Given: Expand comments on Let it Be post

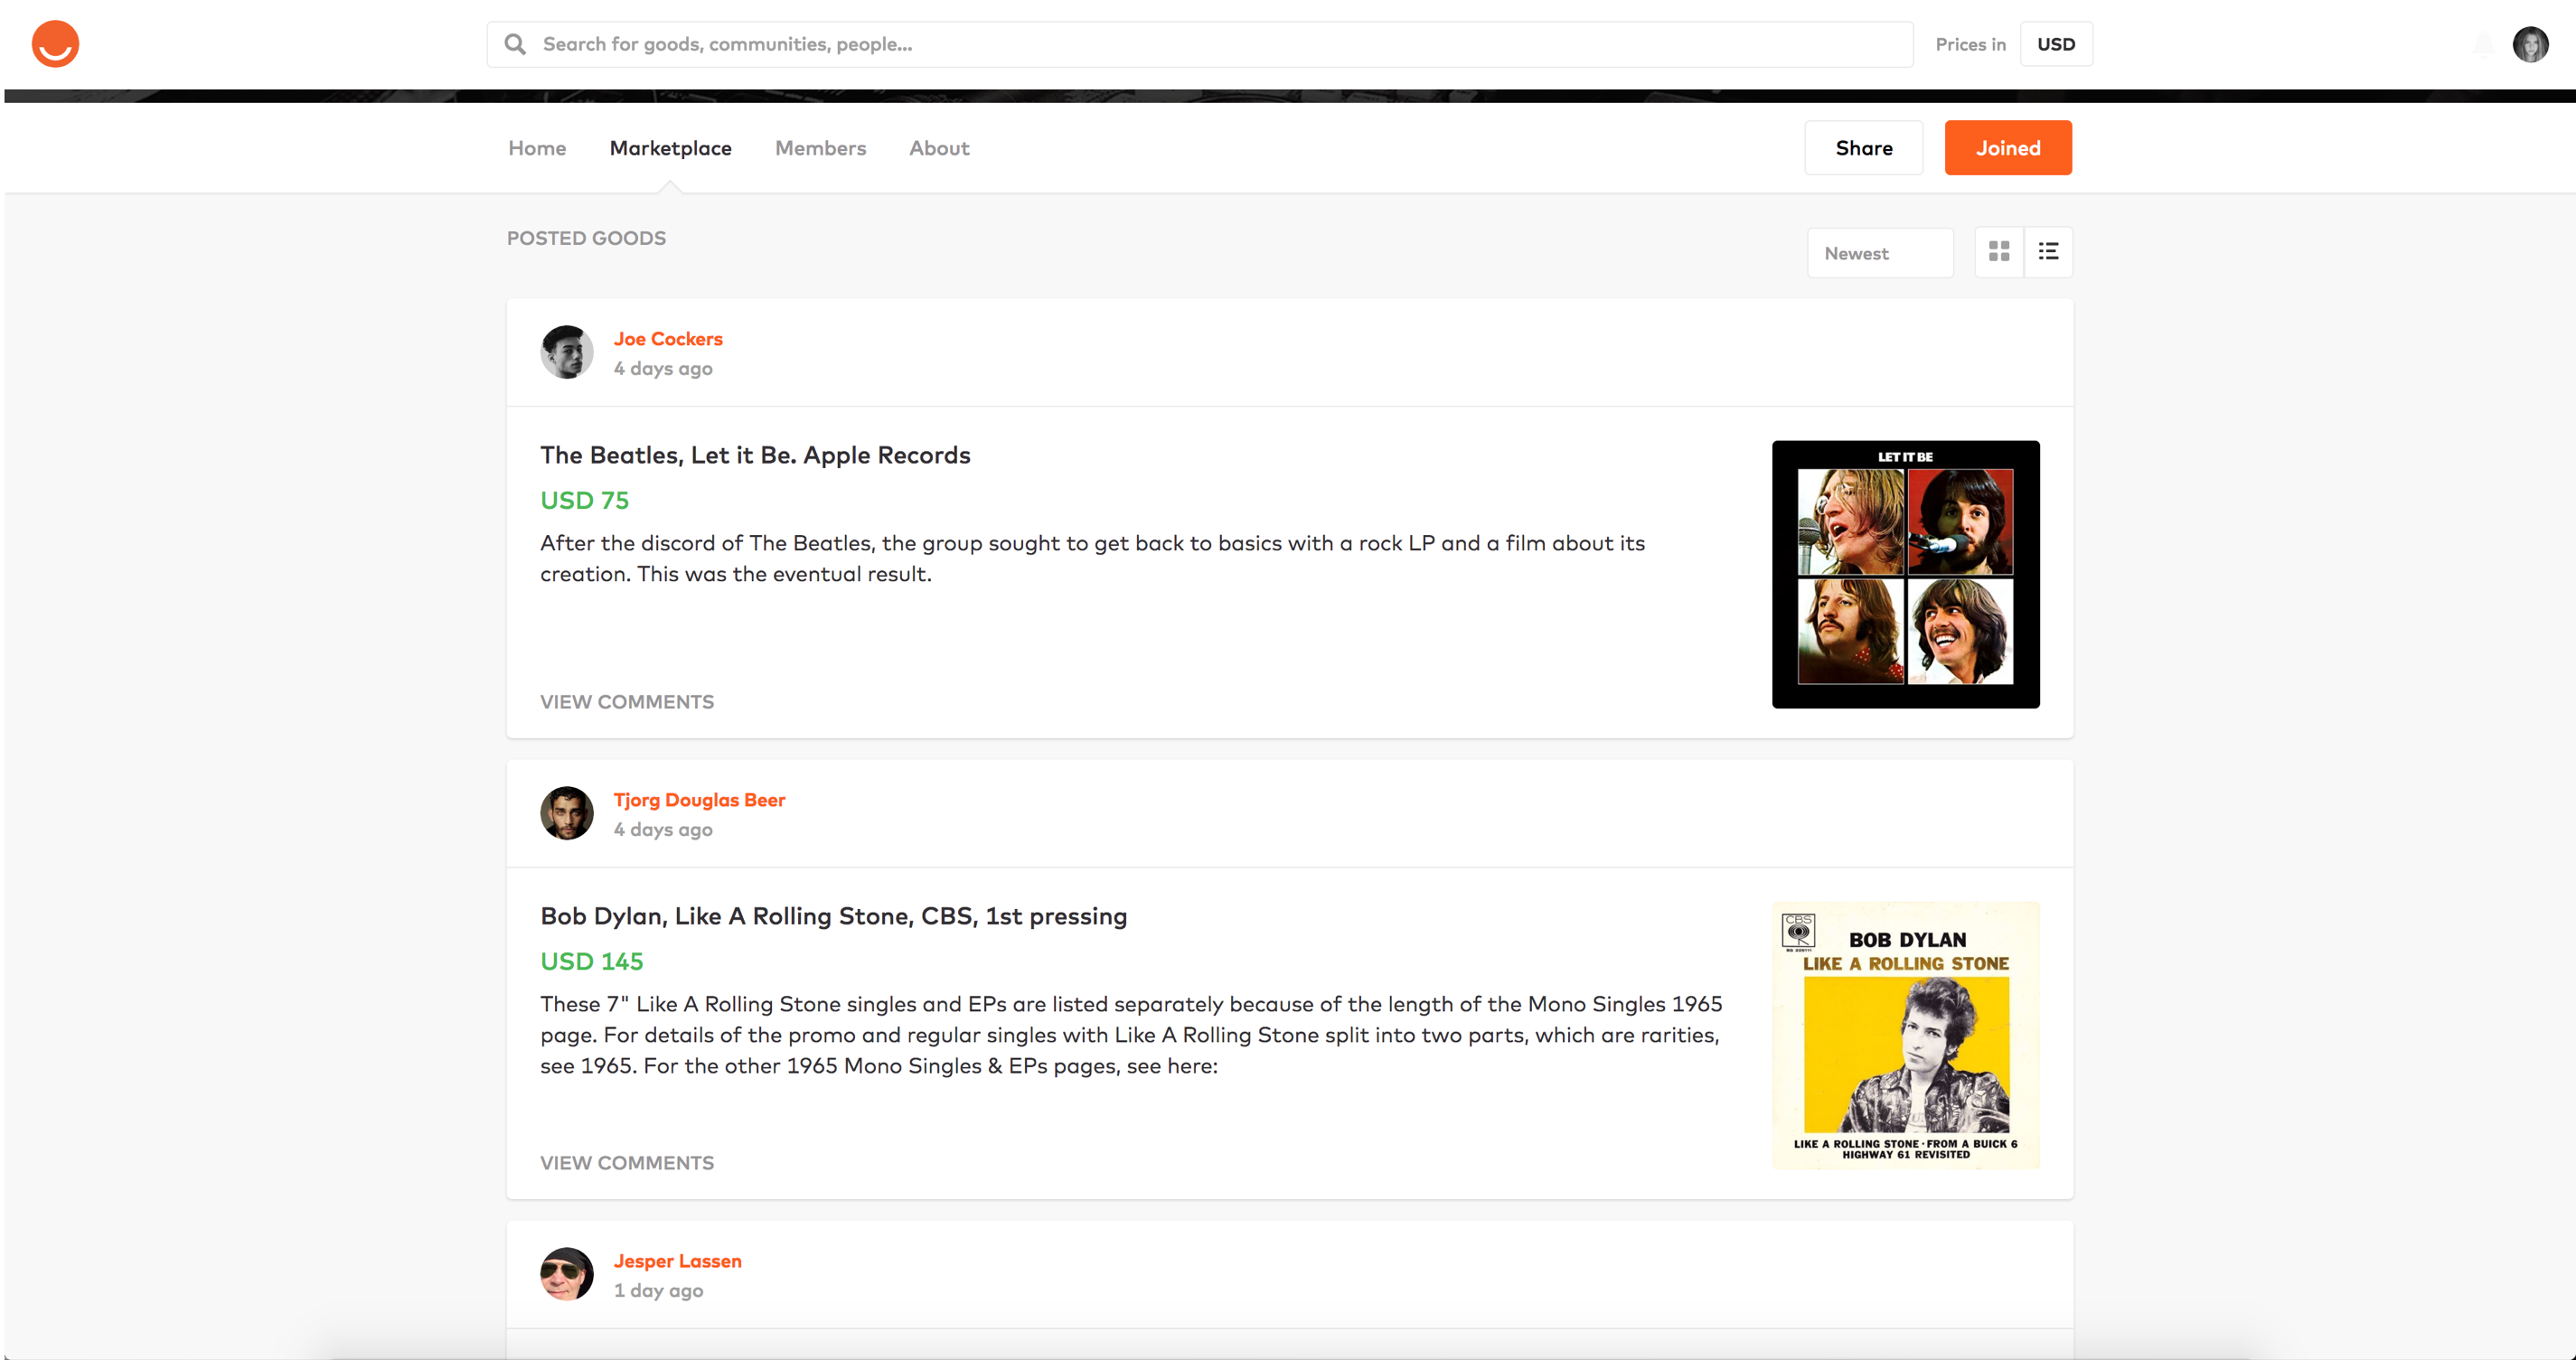Looking at the screenshot, I should tap(627, 702).
